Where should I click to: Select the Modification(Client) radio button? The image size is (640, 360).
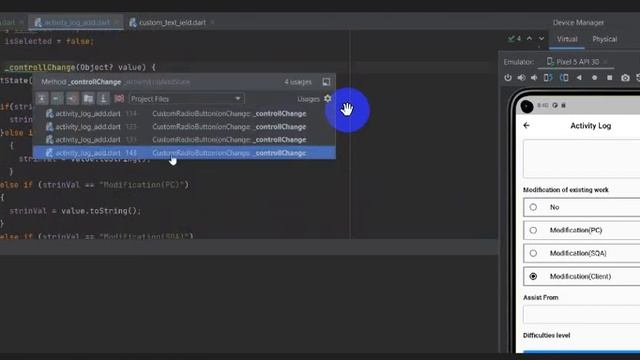[x=533, y=276]
